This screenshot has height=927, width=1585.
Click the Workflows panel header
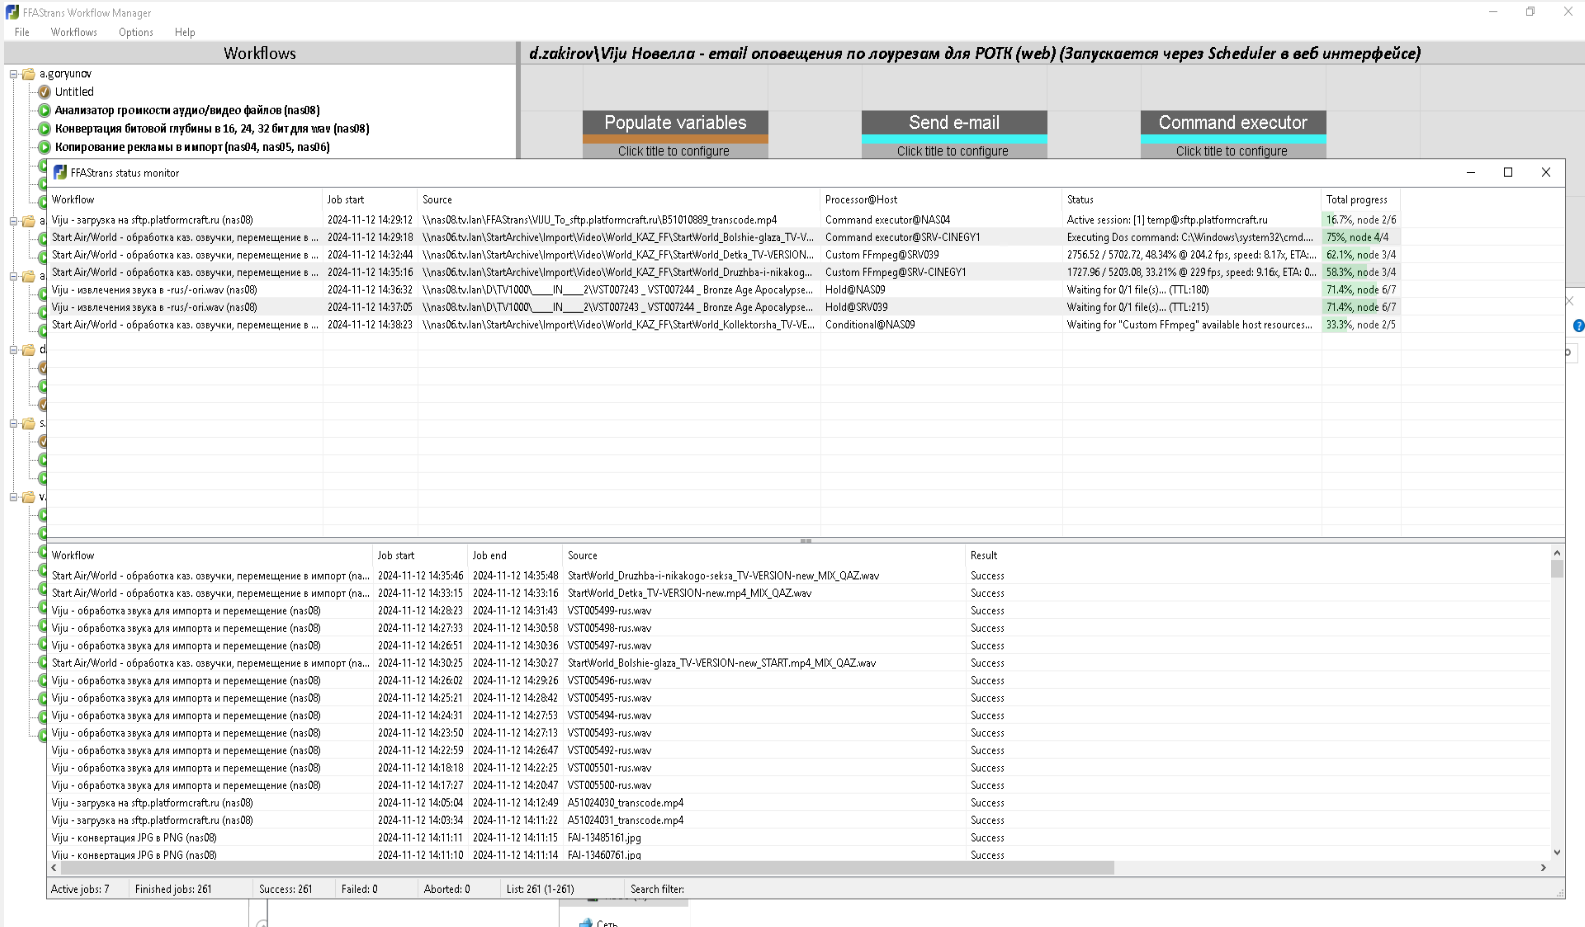260,53
